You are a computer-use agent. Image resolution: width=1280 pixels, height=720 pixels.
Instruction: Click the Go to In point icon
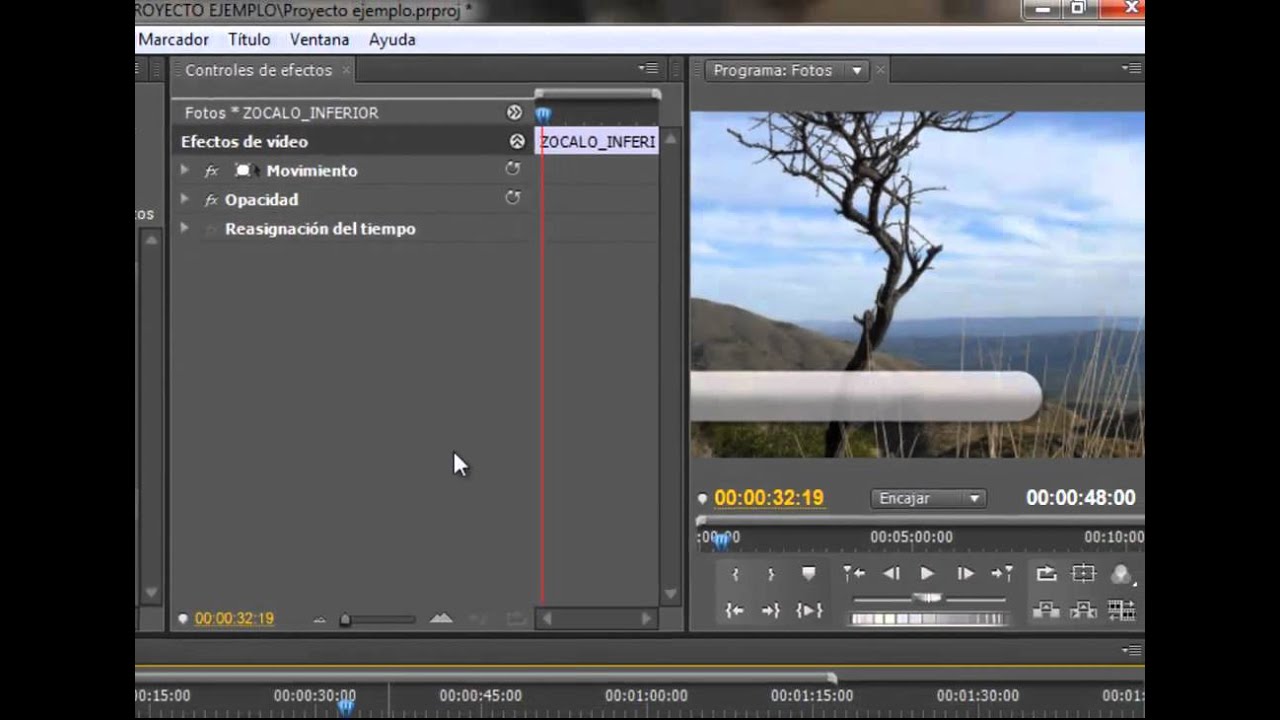coord(735,610)
